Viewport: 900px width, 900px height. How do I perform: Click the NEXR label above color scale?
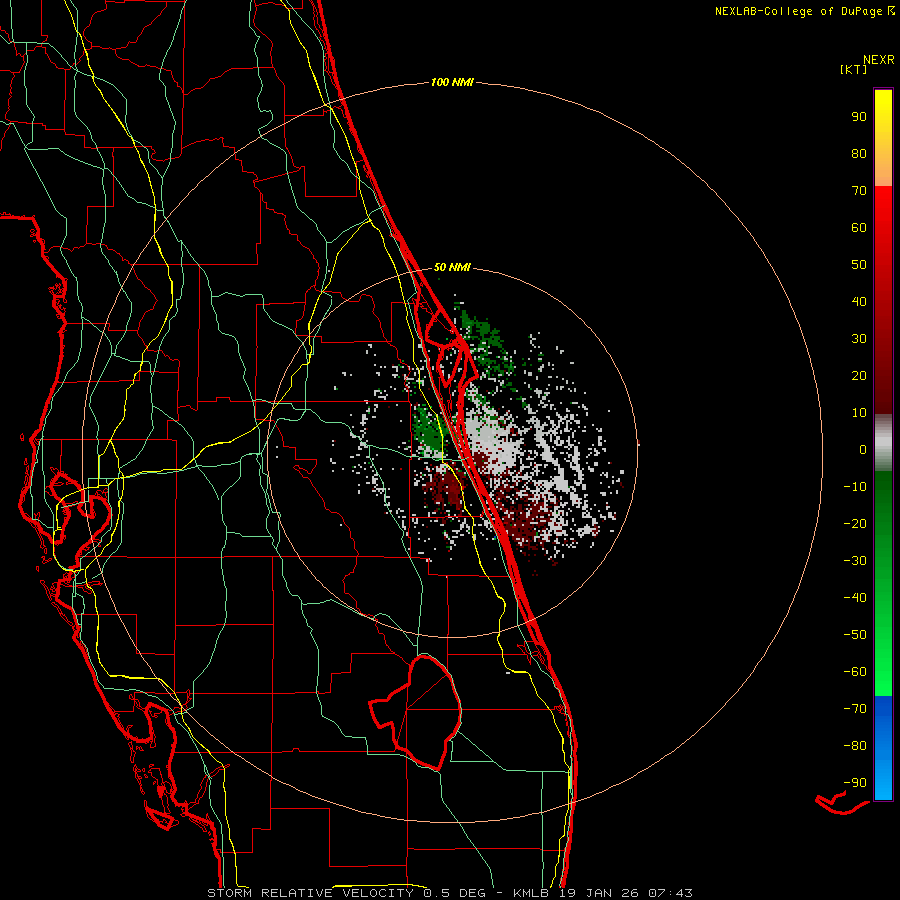[x=879, y=60]
